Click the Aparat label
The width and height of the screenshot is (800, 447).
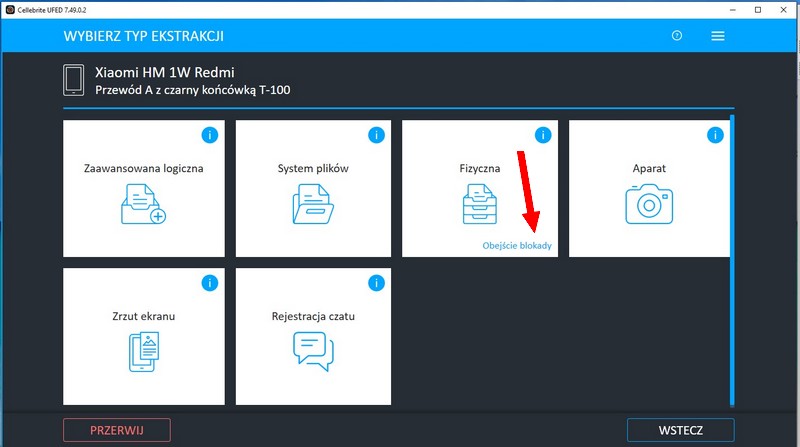[649, 168]
